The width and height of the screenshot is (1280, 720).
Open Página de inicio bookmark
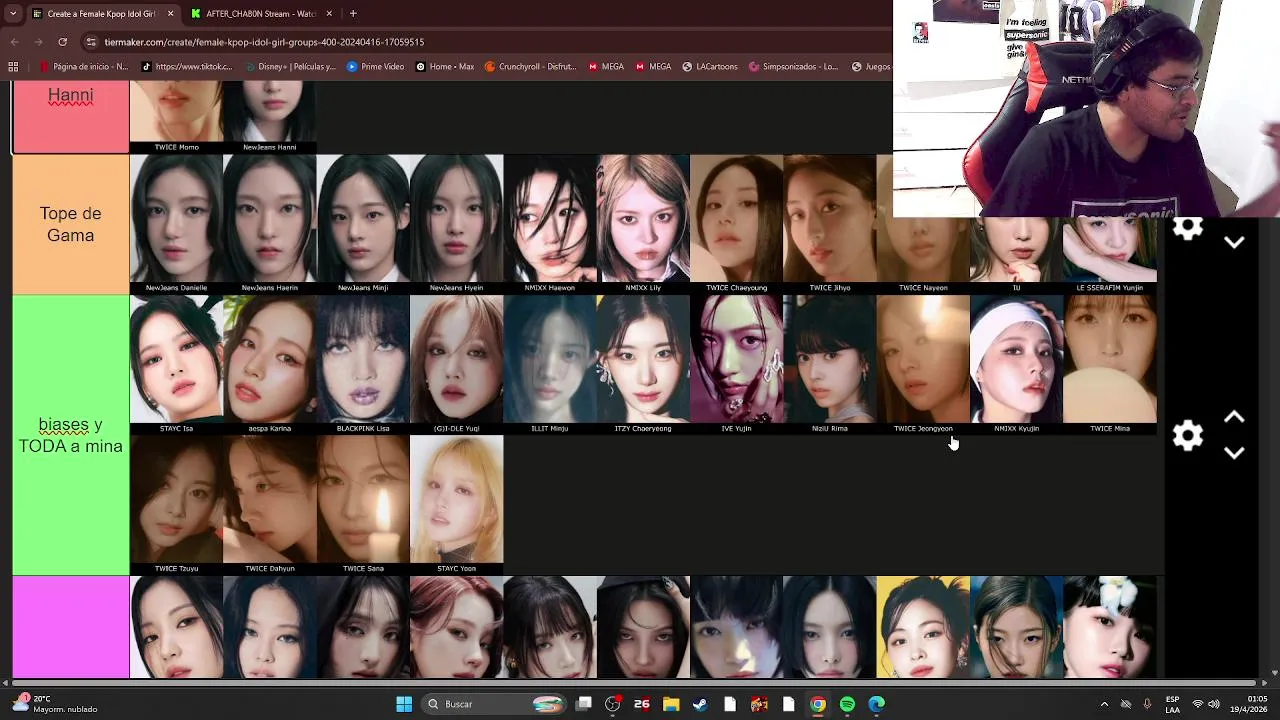(84, 67)
